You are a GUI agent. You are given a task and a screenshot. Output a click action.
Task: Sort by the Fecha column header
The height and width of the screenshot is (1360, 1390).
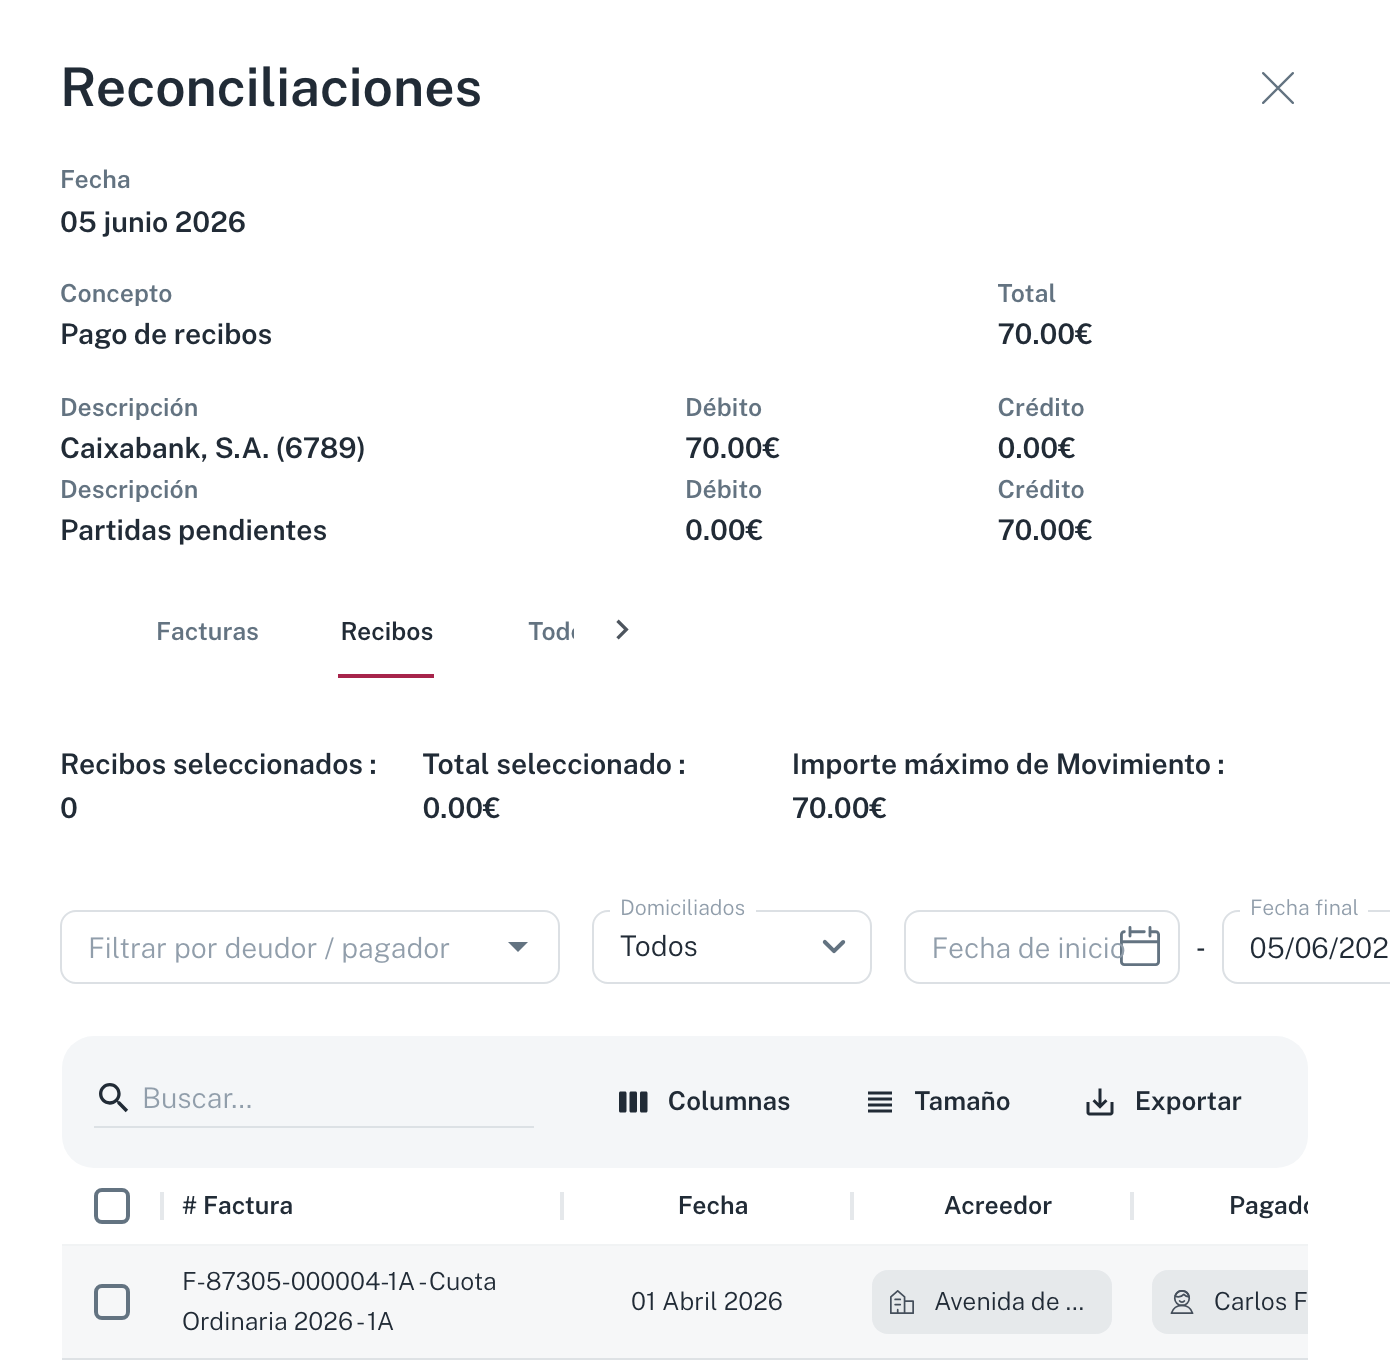click(x=713, y=1206)
